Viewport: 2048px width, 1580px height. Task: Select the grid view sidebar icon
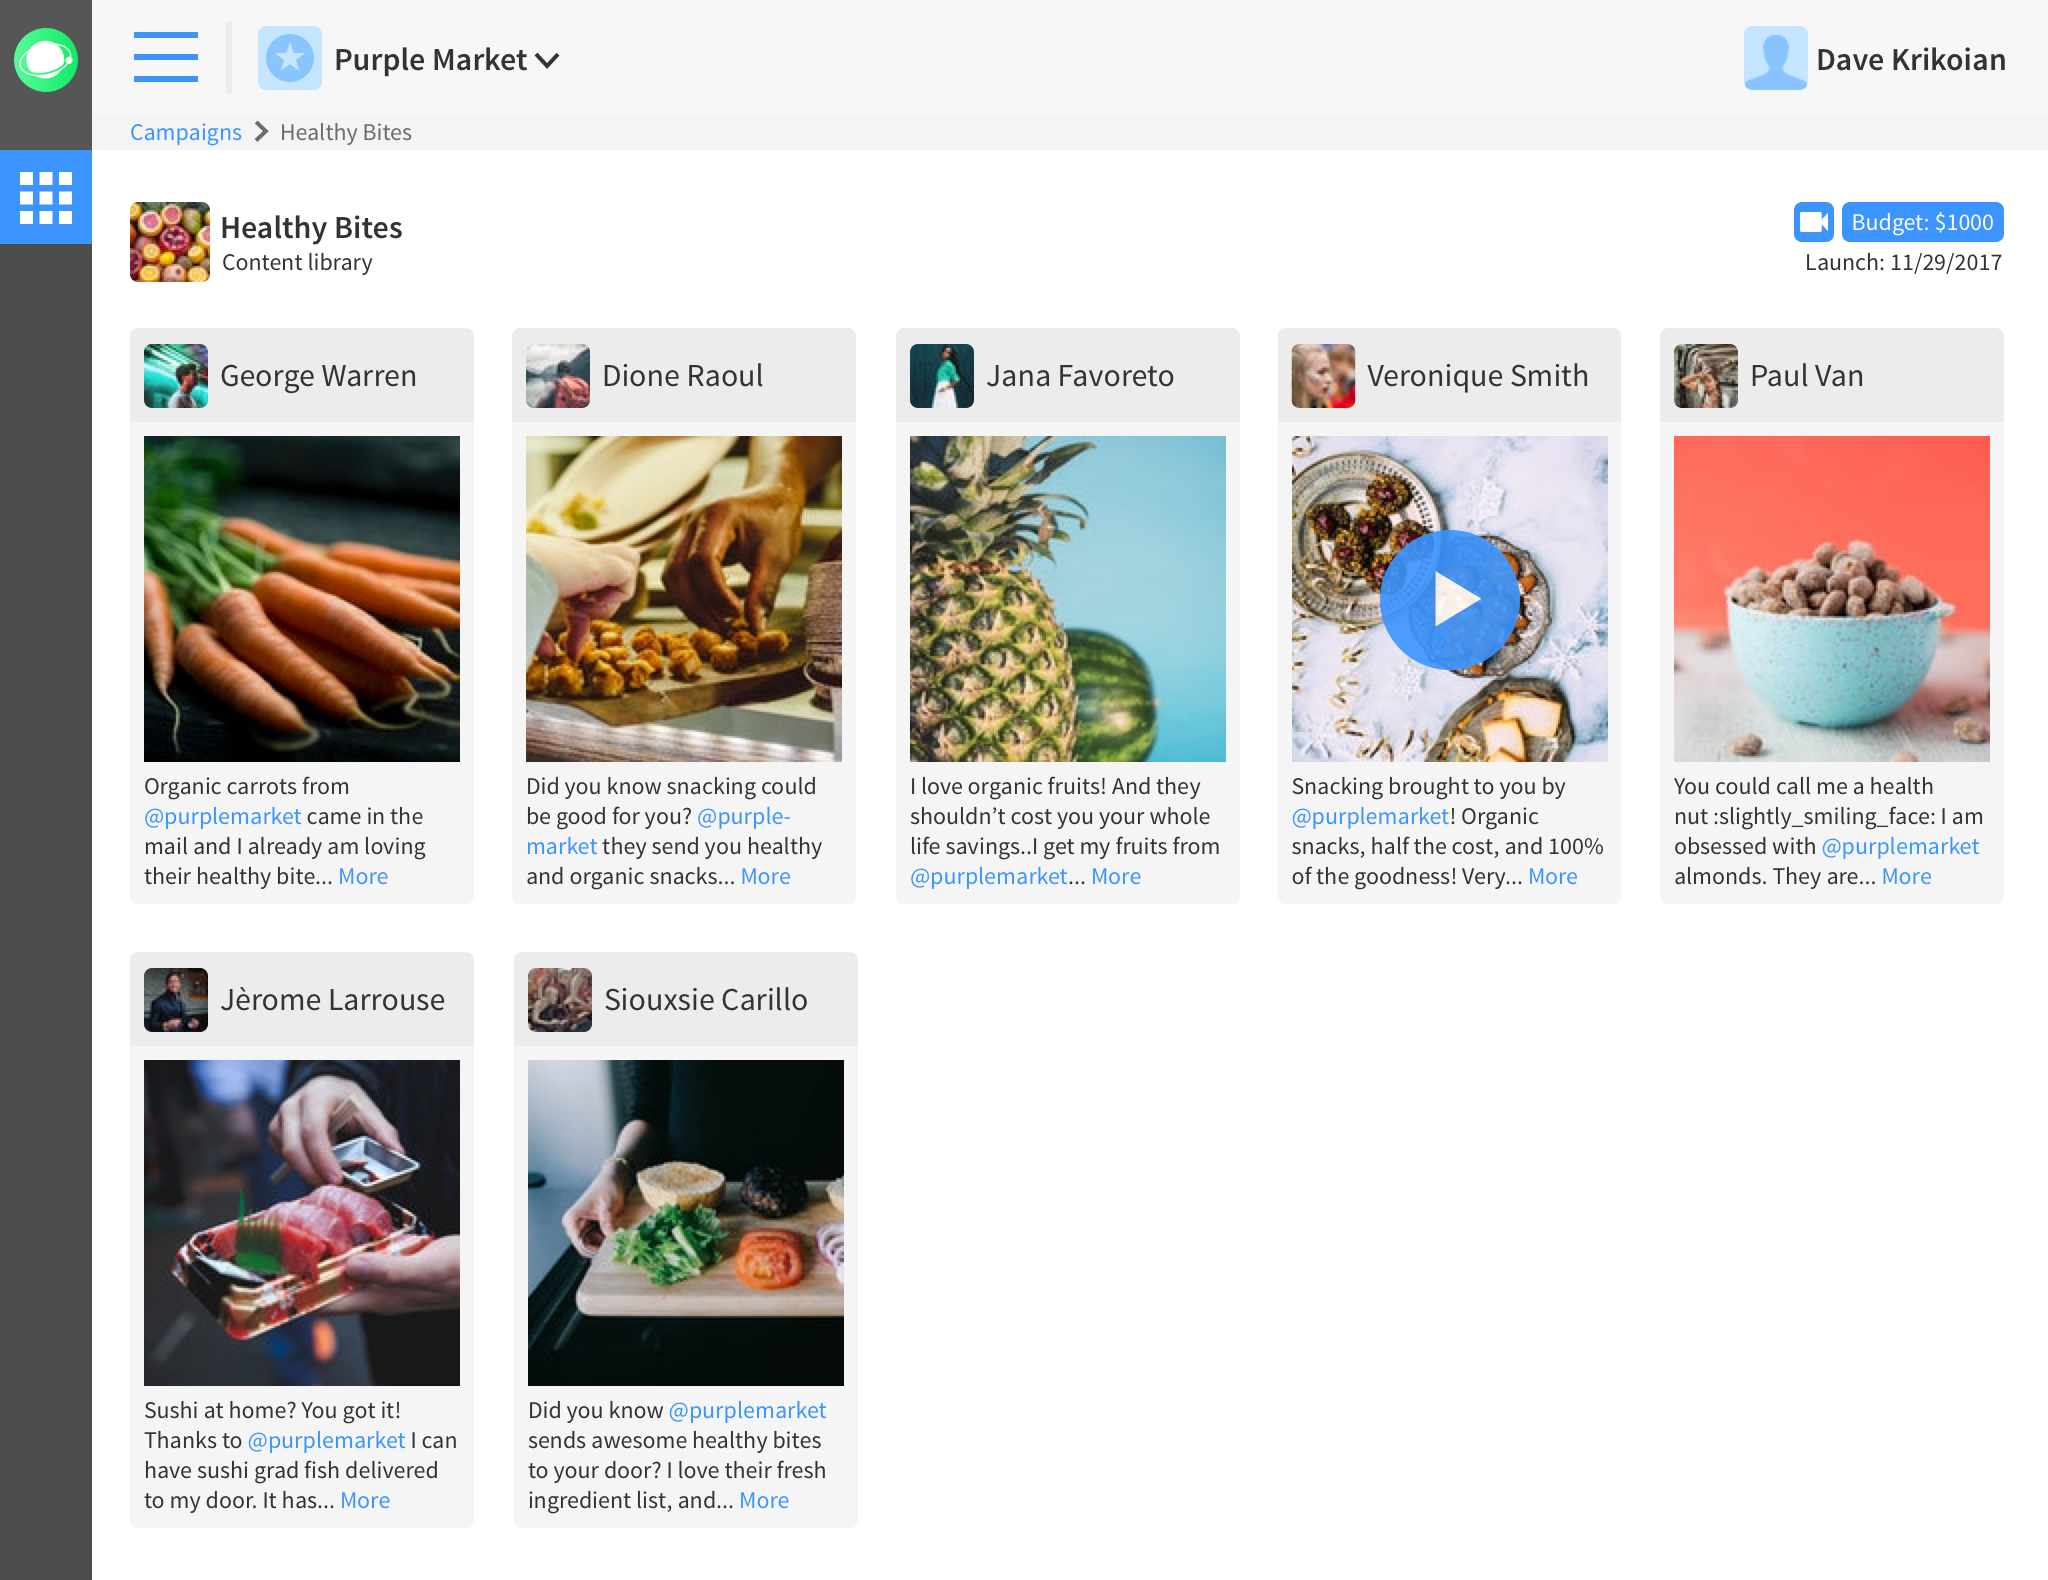[x=46, y=197]
